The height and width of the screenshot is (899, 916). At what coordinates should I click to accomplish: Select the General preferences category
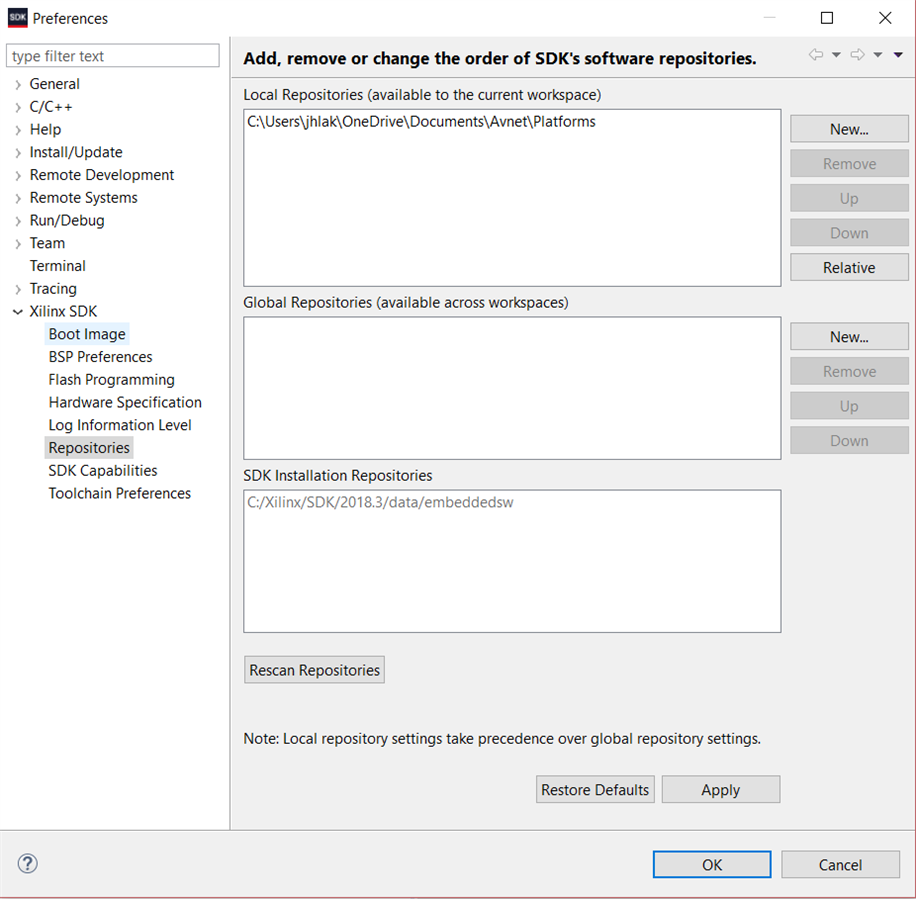tap(54, 84)
